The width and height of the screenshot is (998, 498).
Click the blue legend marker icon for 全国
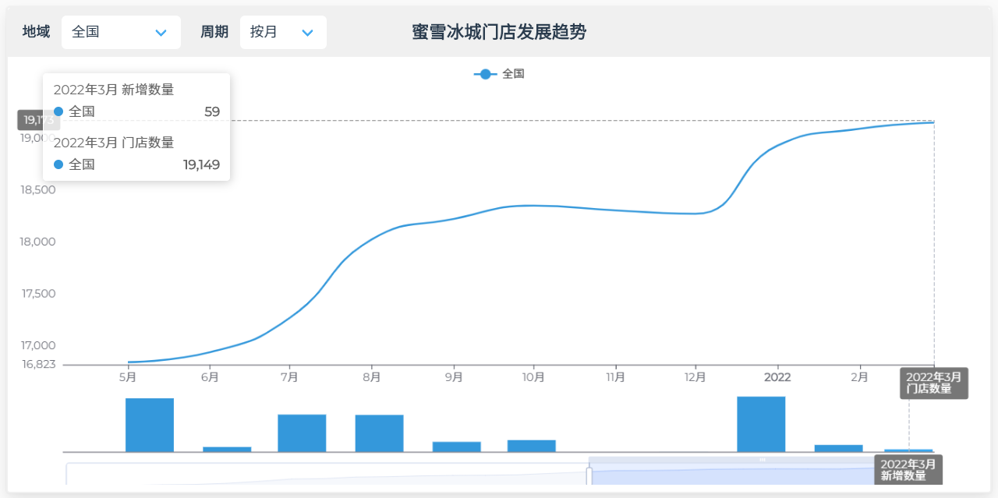tap(485, 74)
